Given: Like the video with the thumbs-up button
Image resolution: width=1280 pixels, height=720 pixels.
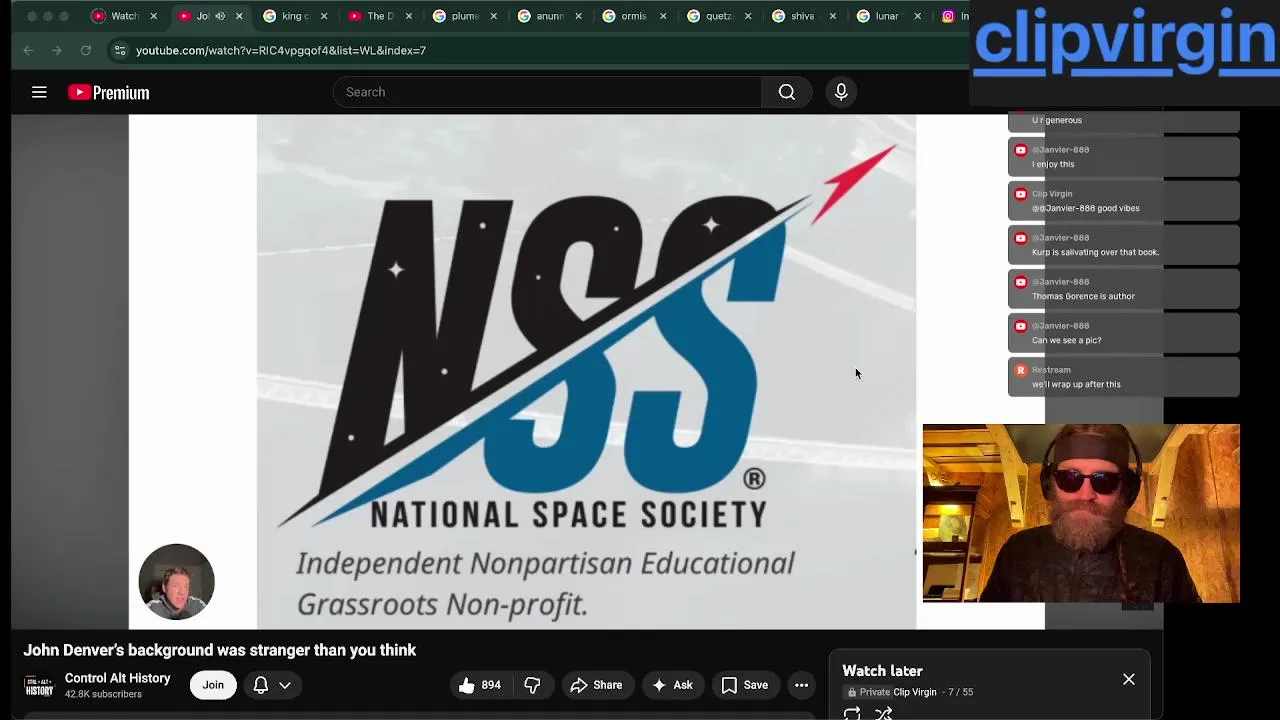Looking at the screenshot, I should pos(479,685).
